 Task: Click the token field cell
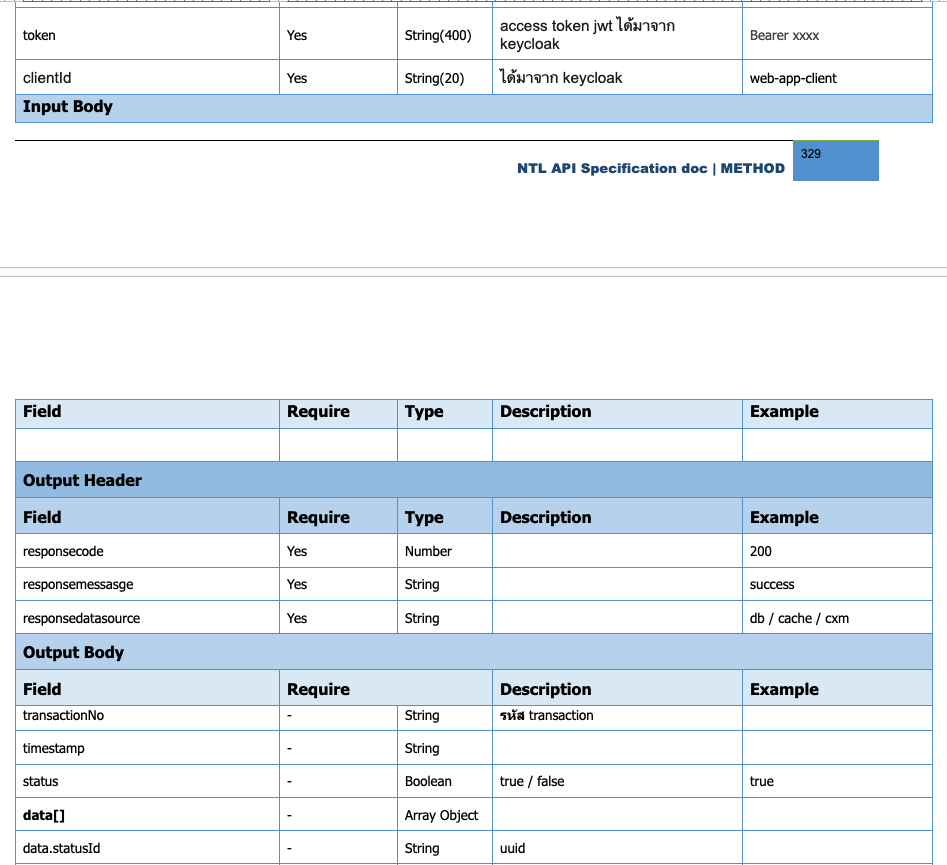[x=40, y=35]
